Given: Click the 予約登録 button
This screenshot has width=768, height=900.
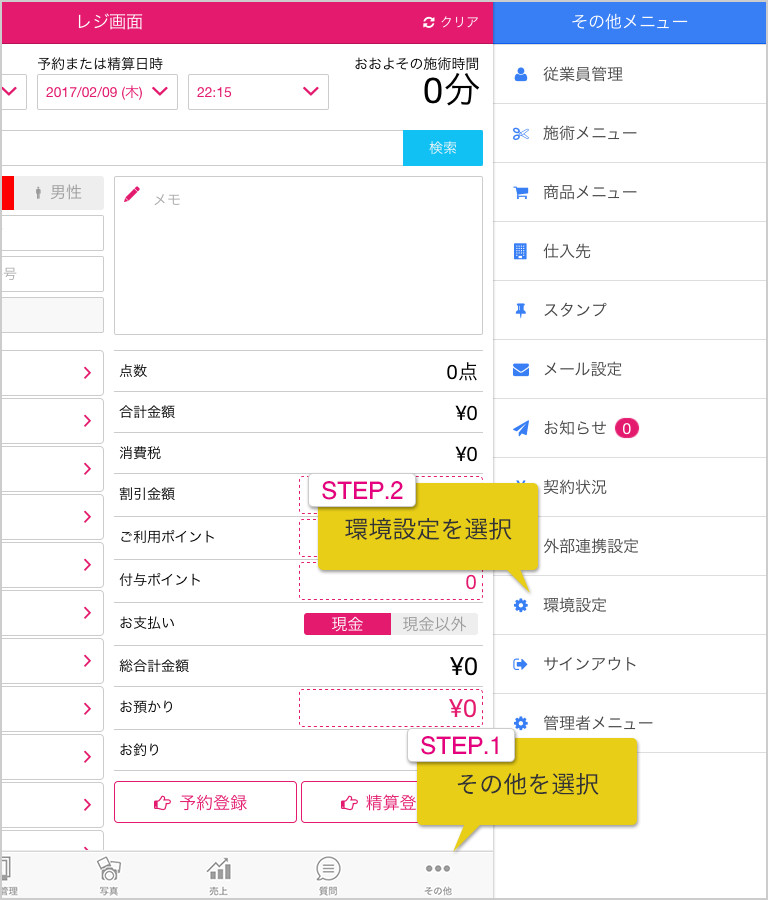Looking at the screenshot, I should click(x=205, y=802).
